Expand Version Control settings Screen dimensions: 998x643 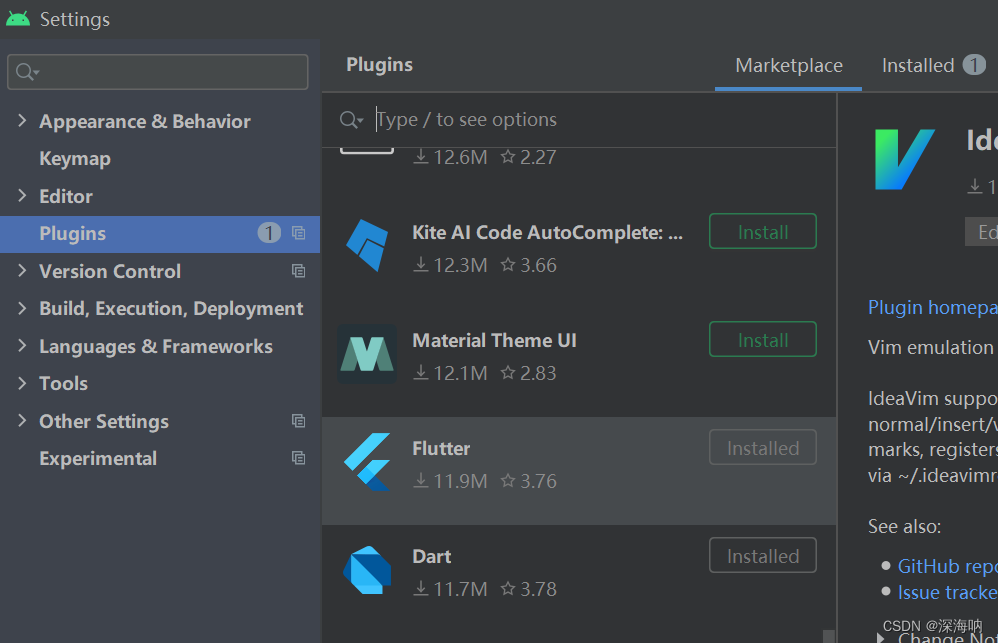(22, 271)
